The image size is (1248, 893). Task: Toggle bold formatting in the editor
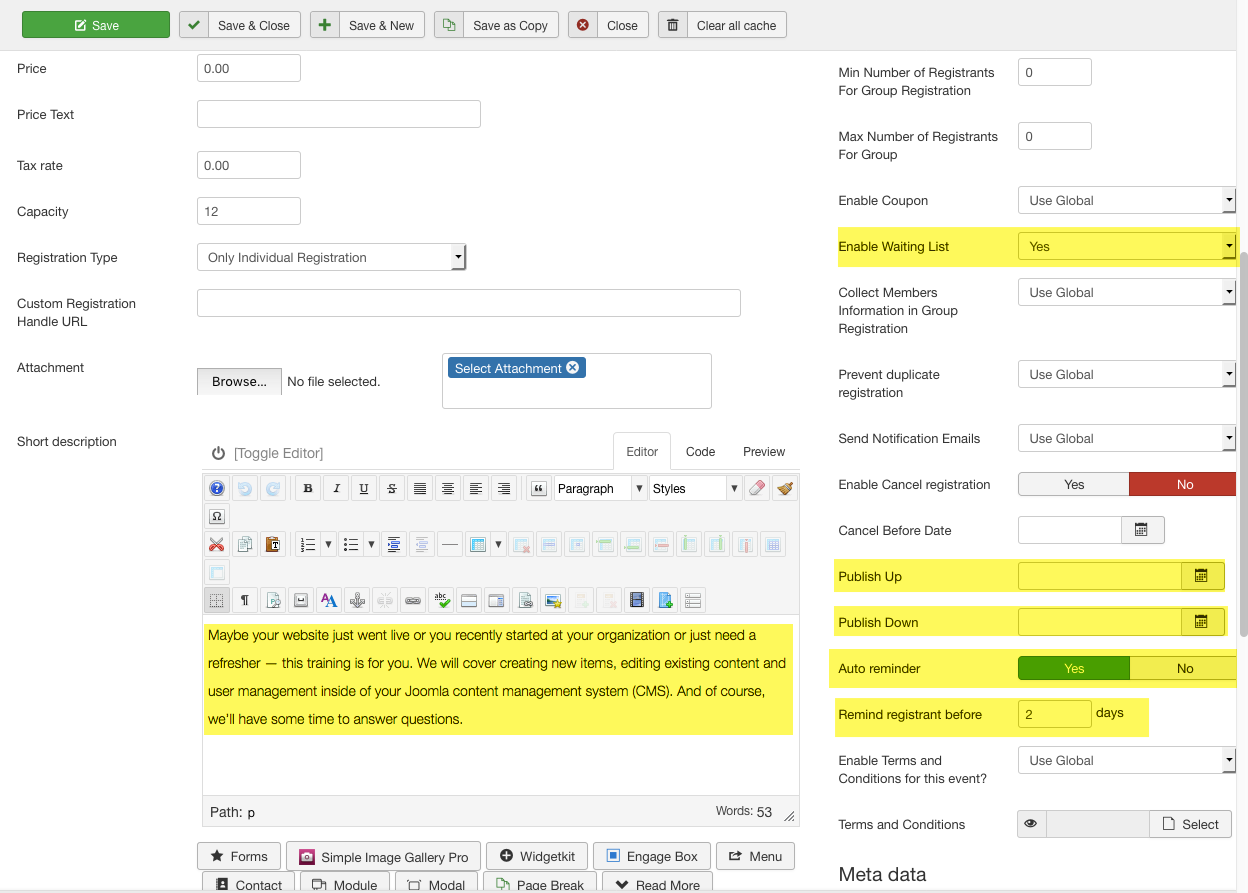point(309,489)
